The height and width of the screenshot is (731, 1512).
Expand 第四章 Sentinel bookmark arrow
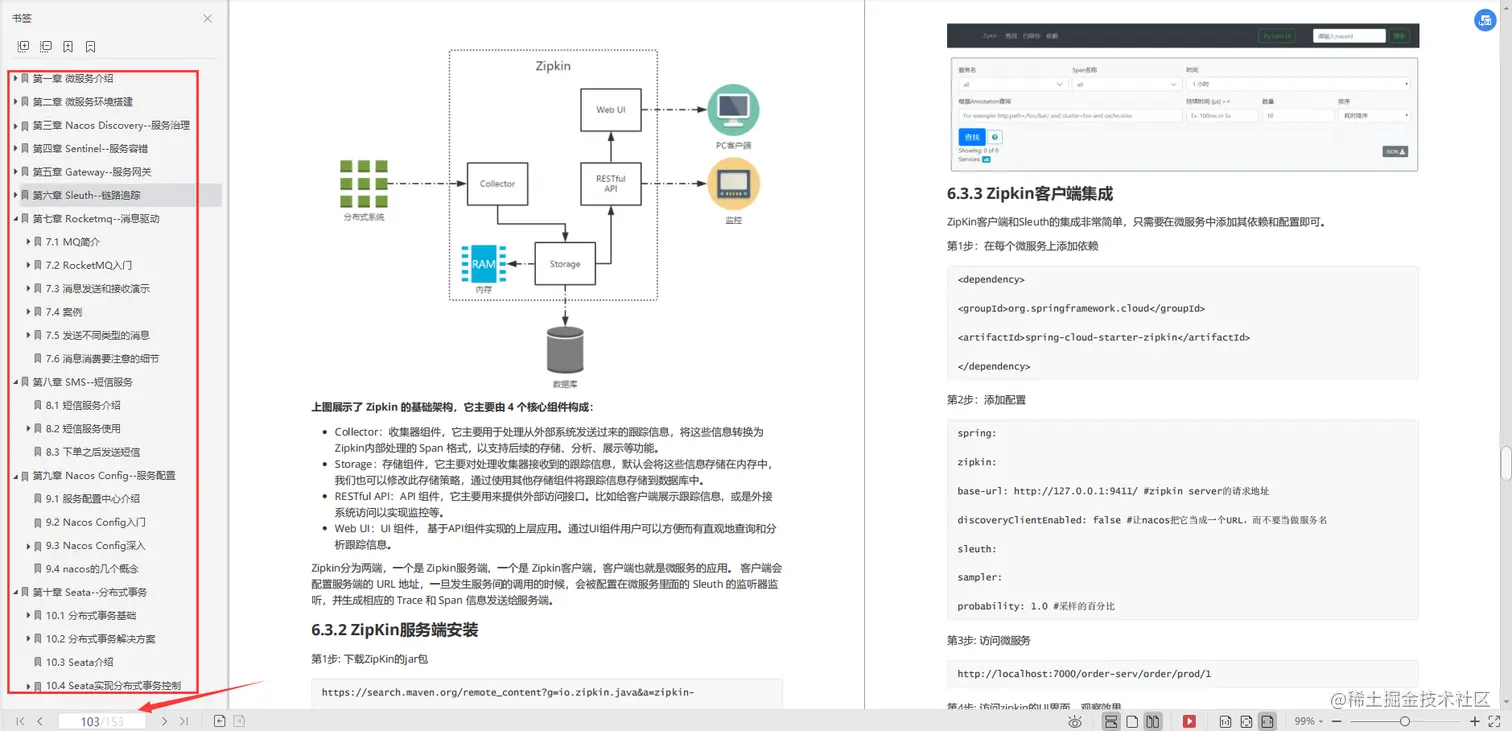click(x=15, y=148)
